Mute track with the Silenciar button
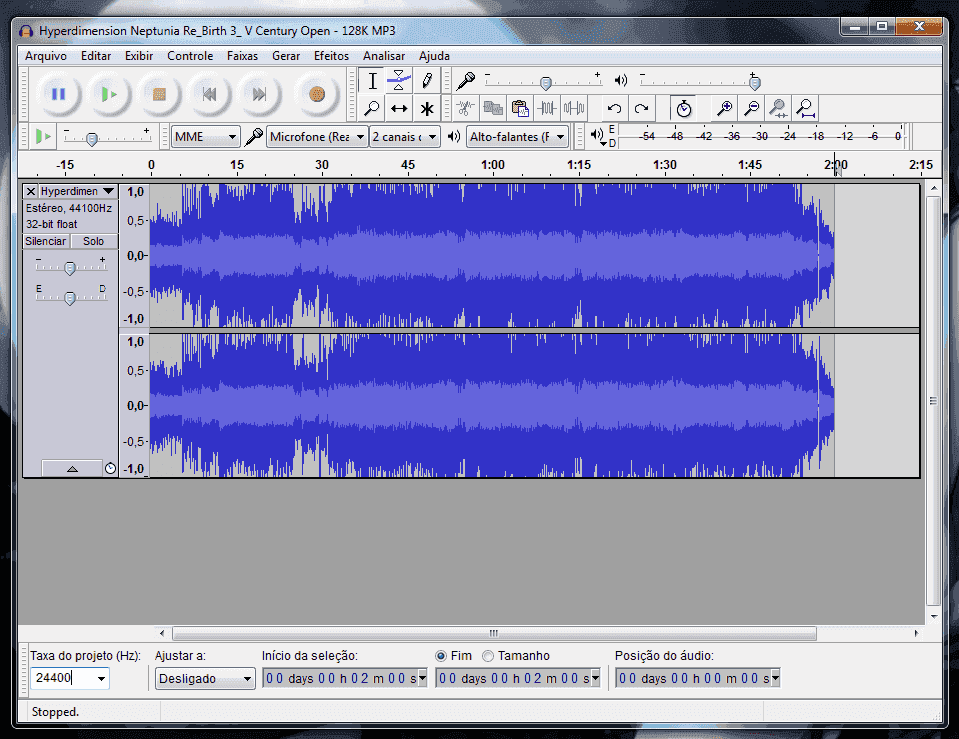 pyautogui.click(x=46, y=241)
